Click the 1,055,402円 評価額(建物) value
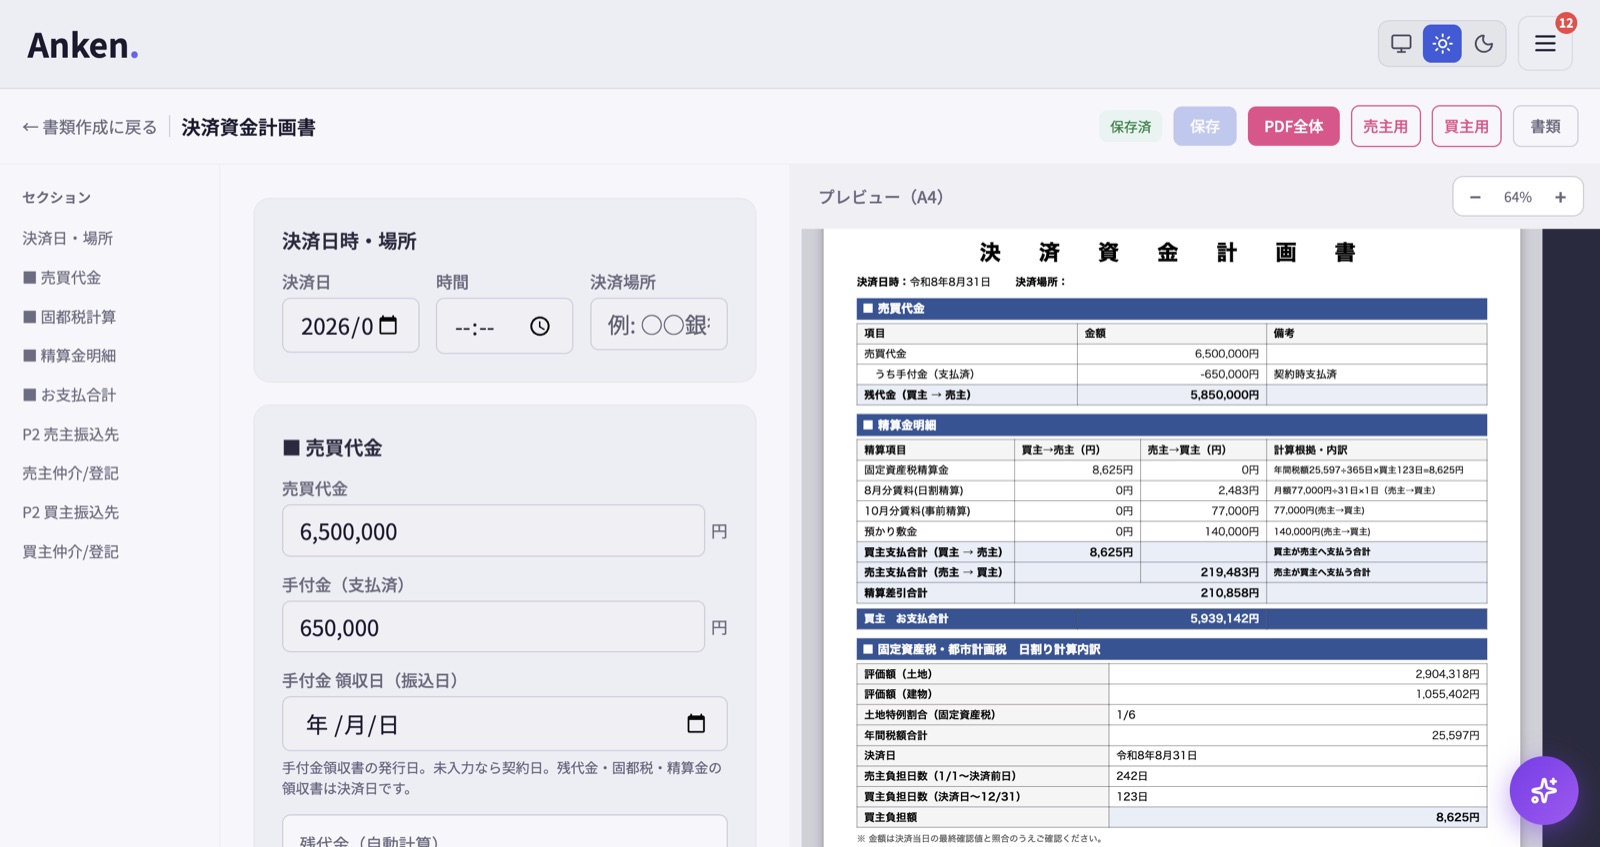 pyautogui.click(x=1447, y=694)
